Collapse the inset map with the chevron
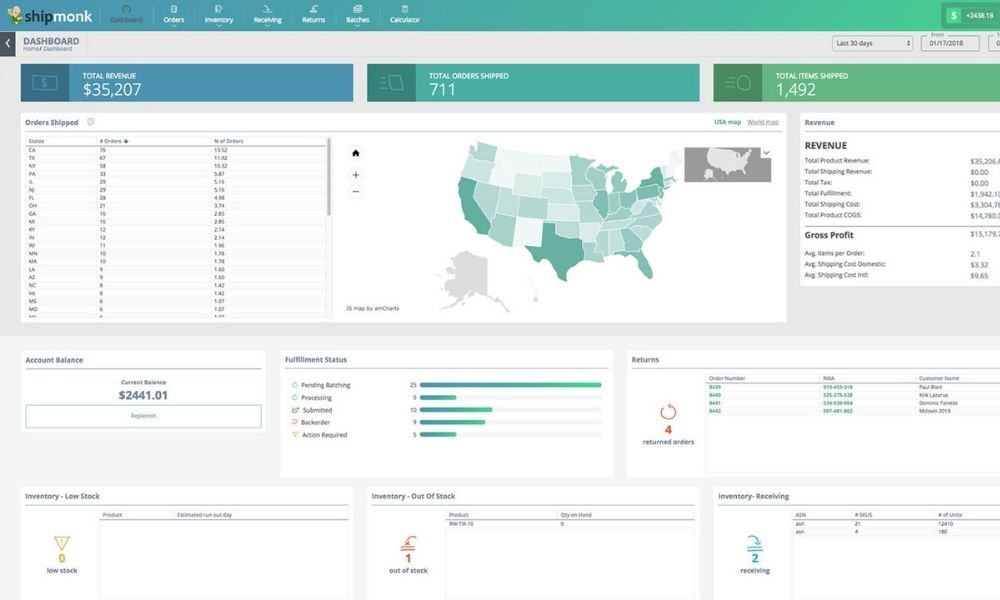The height and width of the screenshot is (600, 1000). pyautogui.click(x=766, y=152)
